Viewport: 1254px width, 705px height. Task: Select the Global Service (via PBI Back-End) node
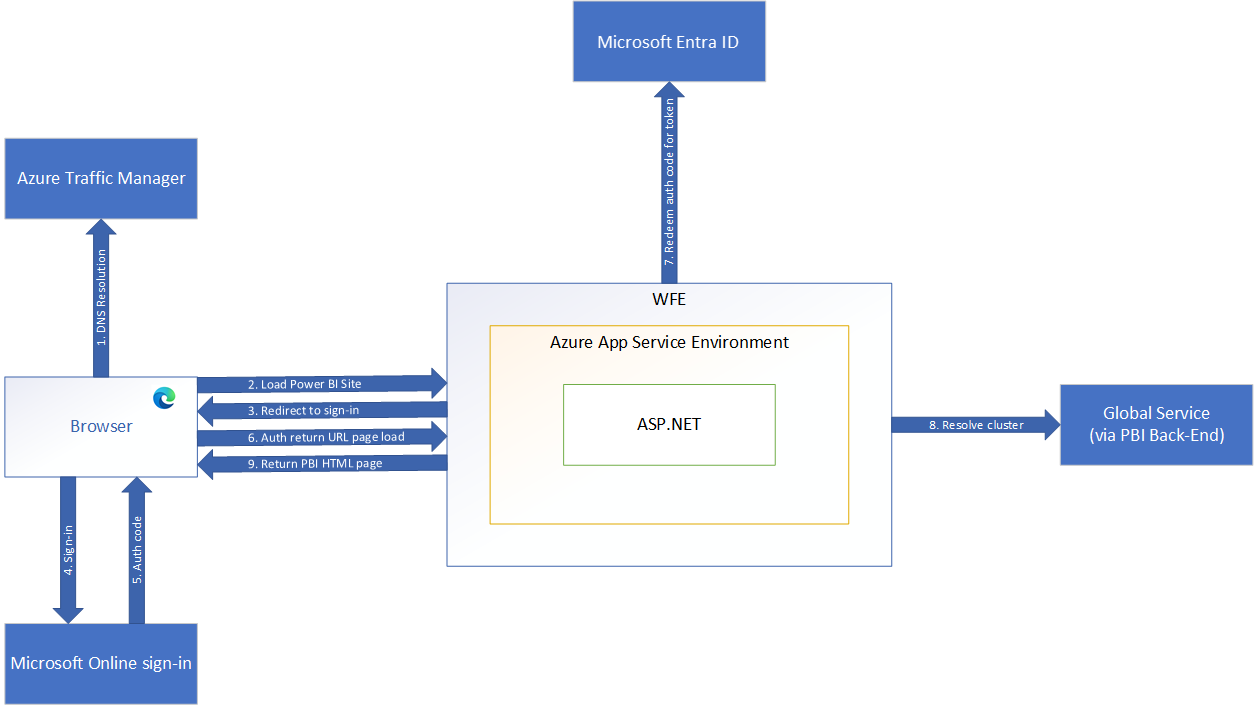[x=1155, y=424]
